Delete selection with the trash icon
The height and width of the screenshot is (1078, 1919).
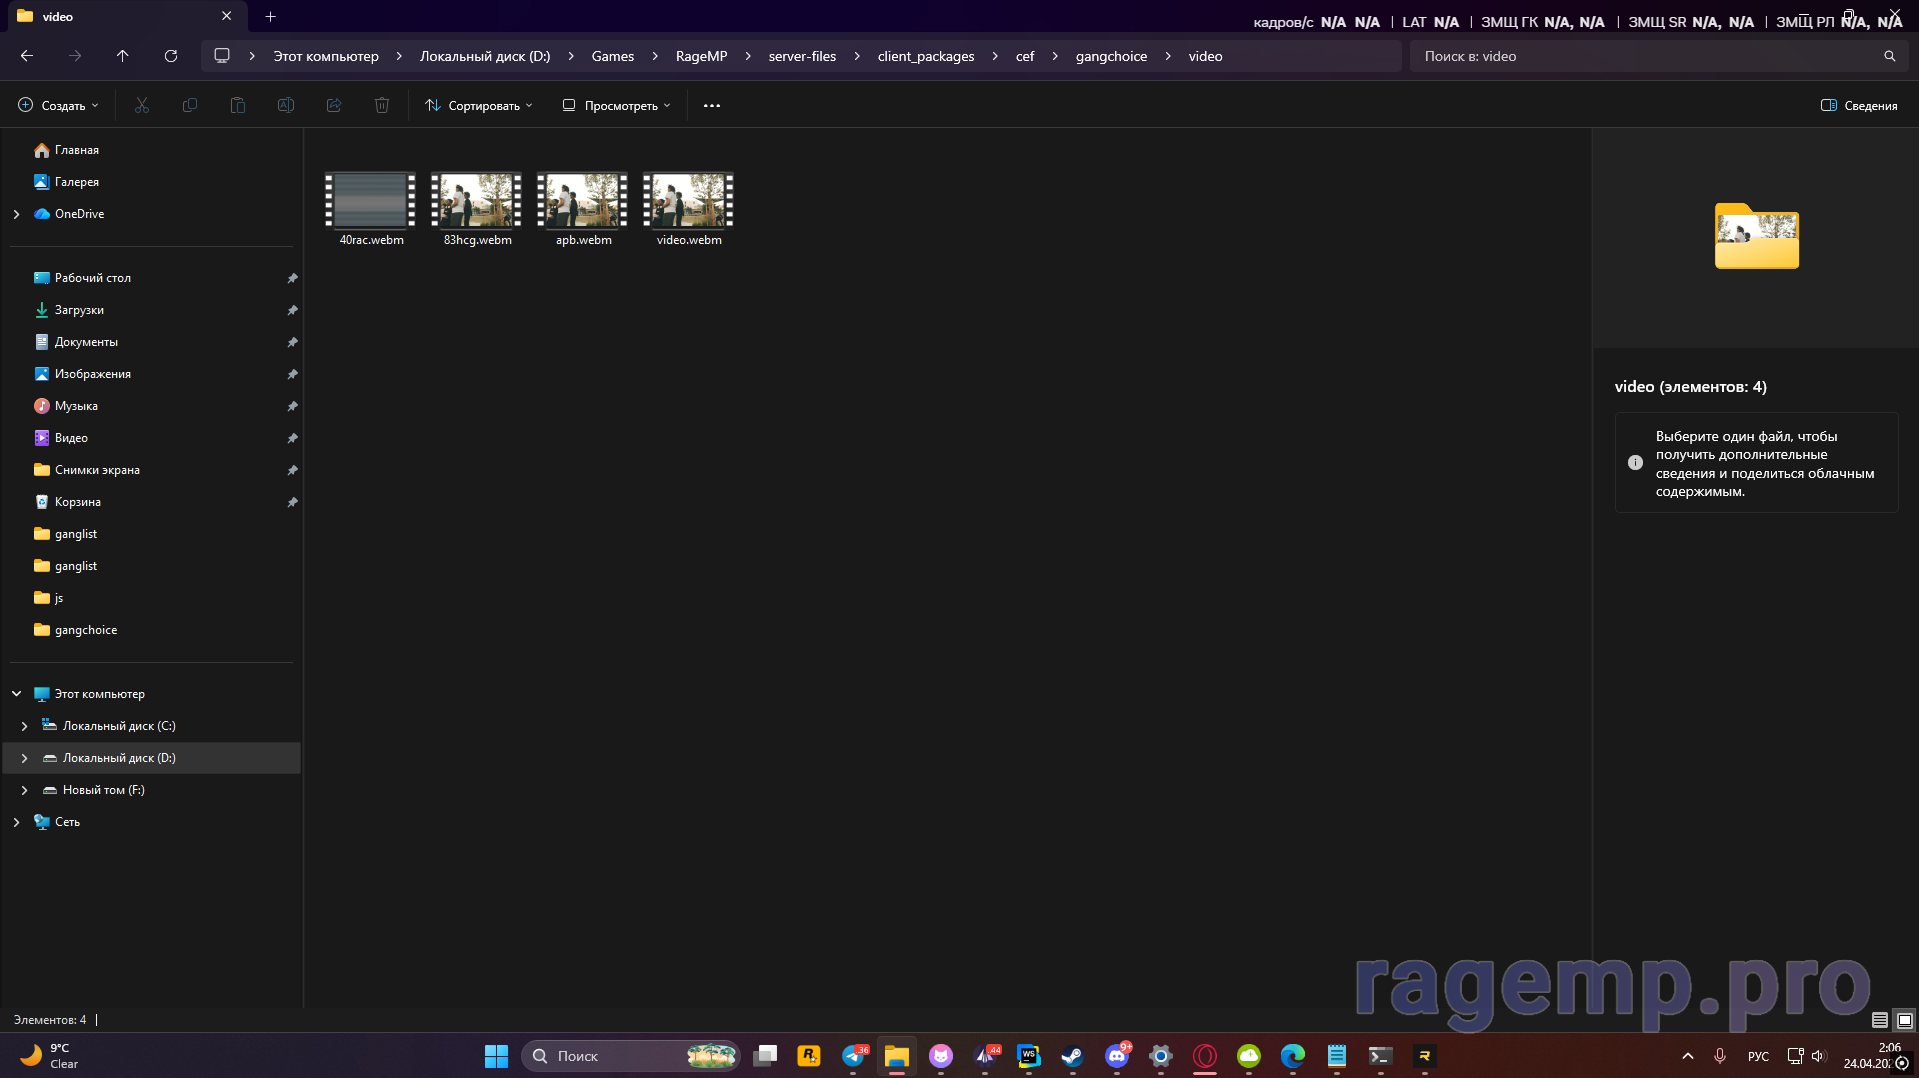[x=381, y=105]
